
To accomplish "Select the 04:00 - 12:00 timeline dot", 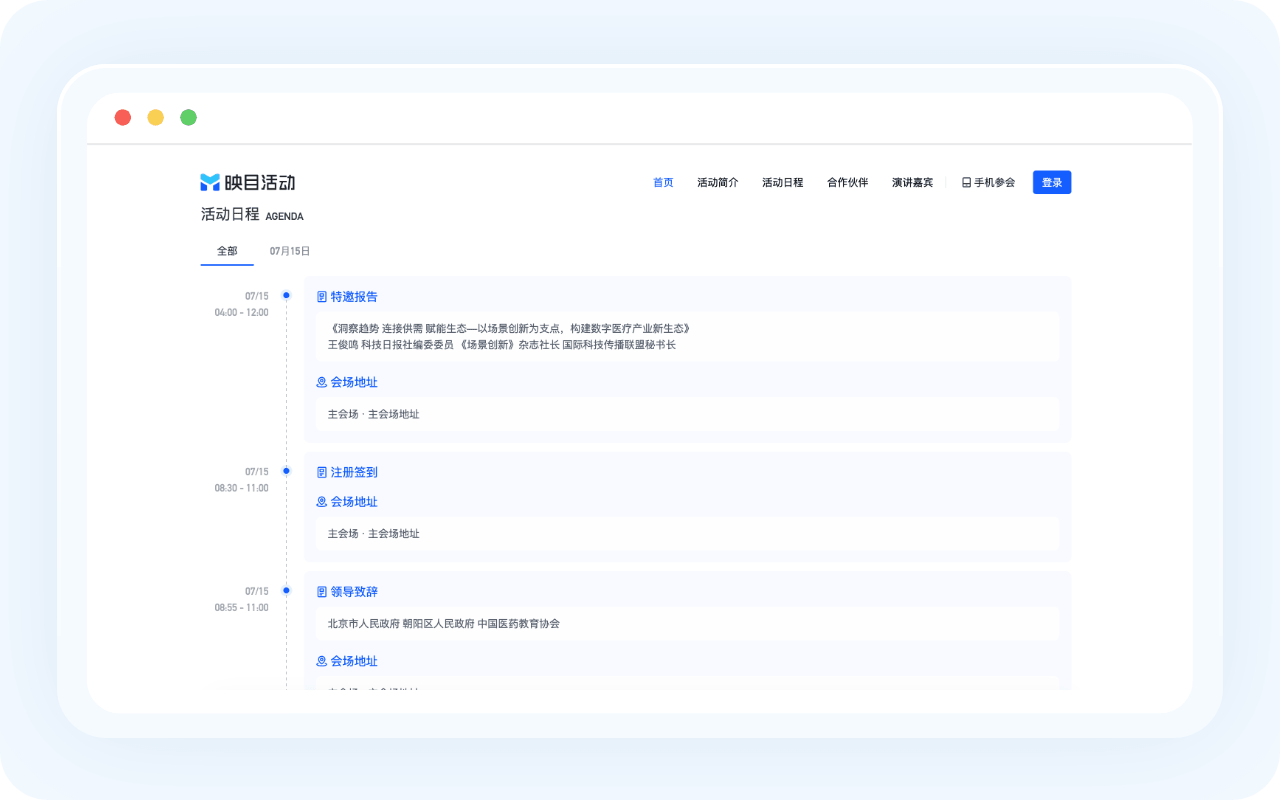I will point(286,295).
